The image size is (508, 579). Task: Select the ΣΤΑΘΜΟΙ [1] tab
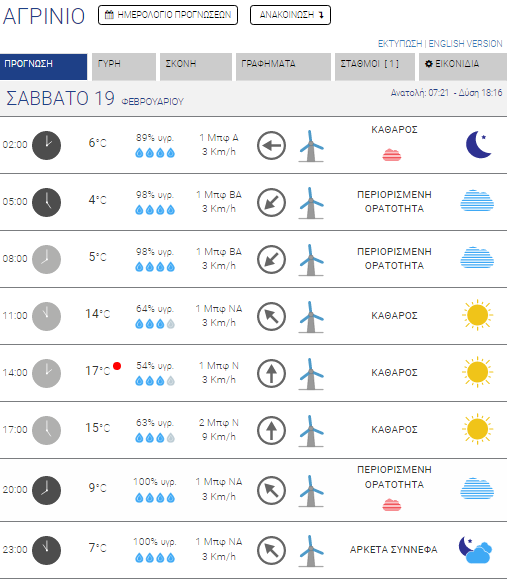pos(375,66)
